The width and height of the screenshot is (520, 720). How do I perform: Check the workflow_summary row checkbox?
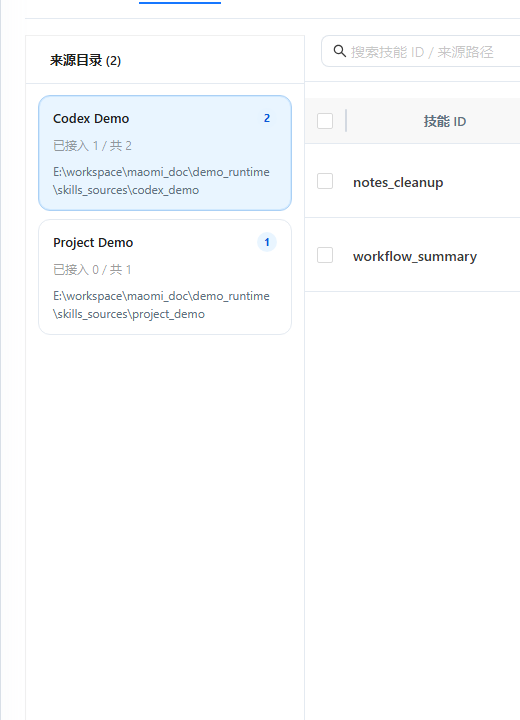pos(325,255)
